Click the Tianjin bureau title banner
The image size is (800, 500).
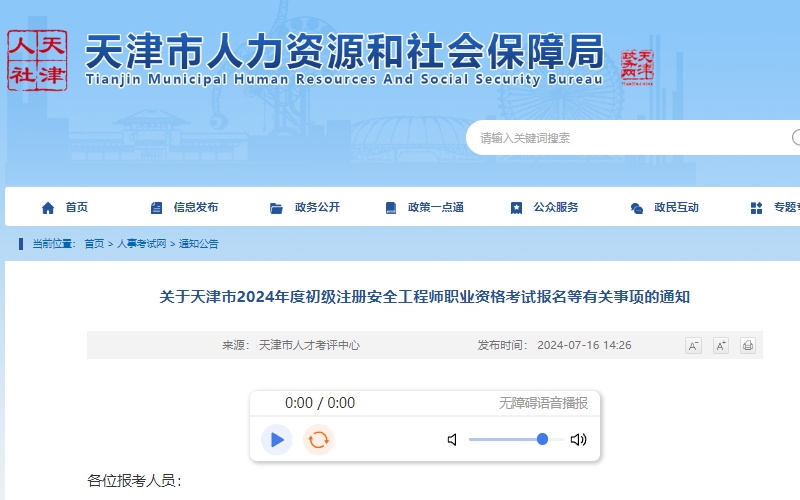345,60
